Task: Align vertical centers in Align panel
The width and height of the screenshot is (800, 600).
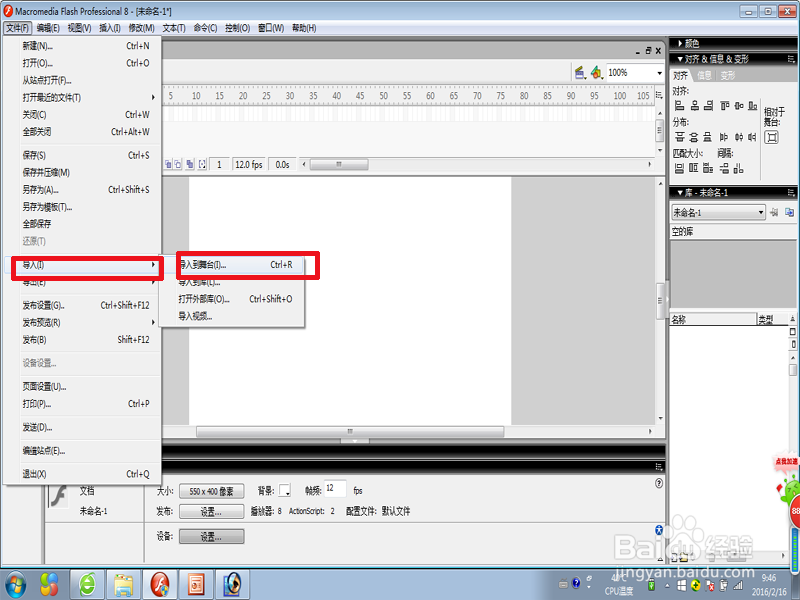Action: click(739, 106)
